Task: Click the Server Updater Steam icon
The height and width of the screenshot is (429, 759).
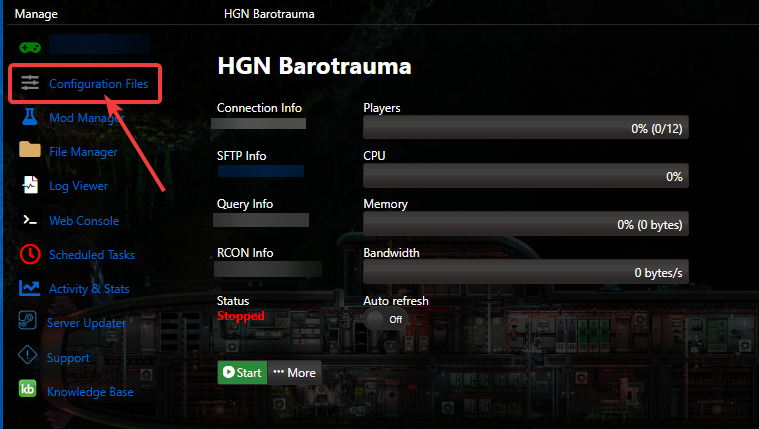Action: point(28,321)
